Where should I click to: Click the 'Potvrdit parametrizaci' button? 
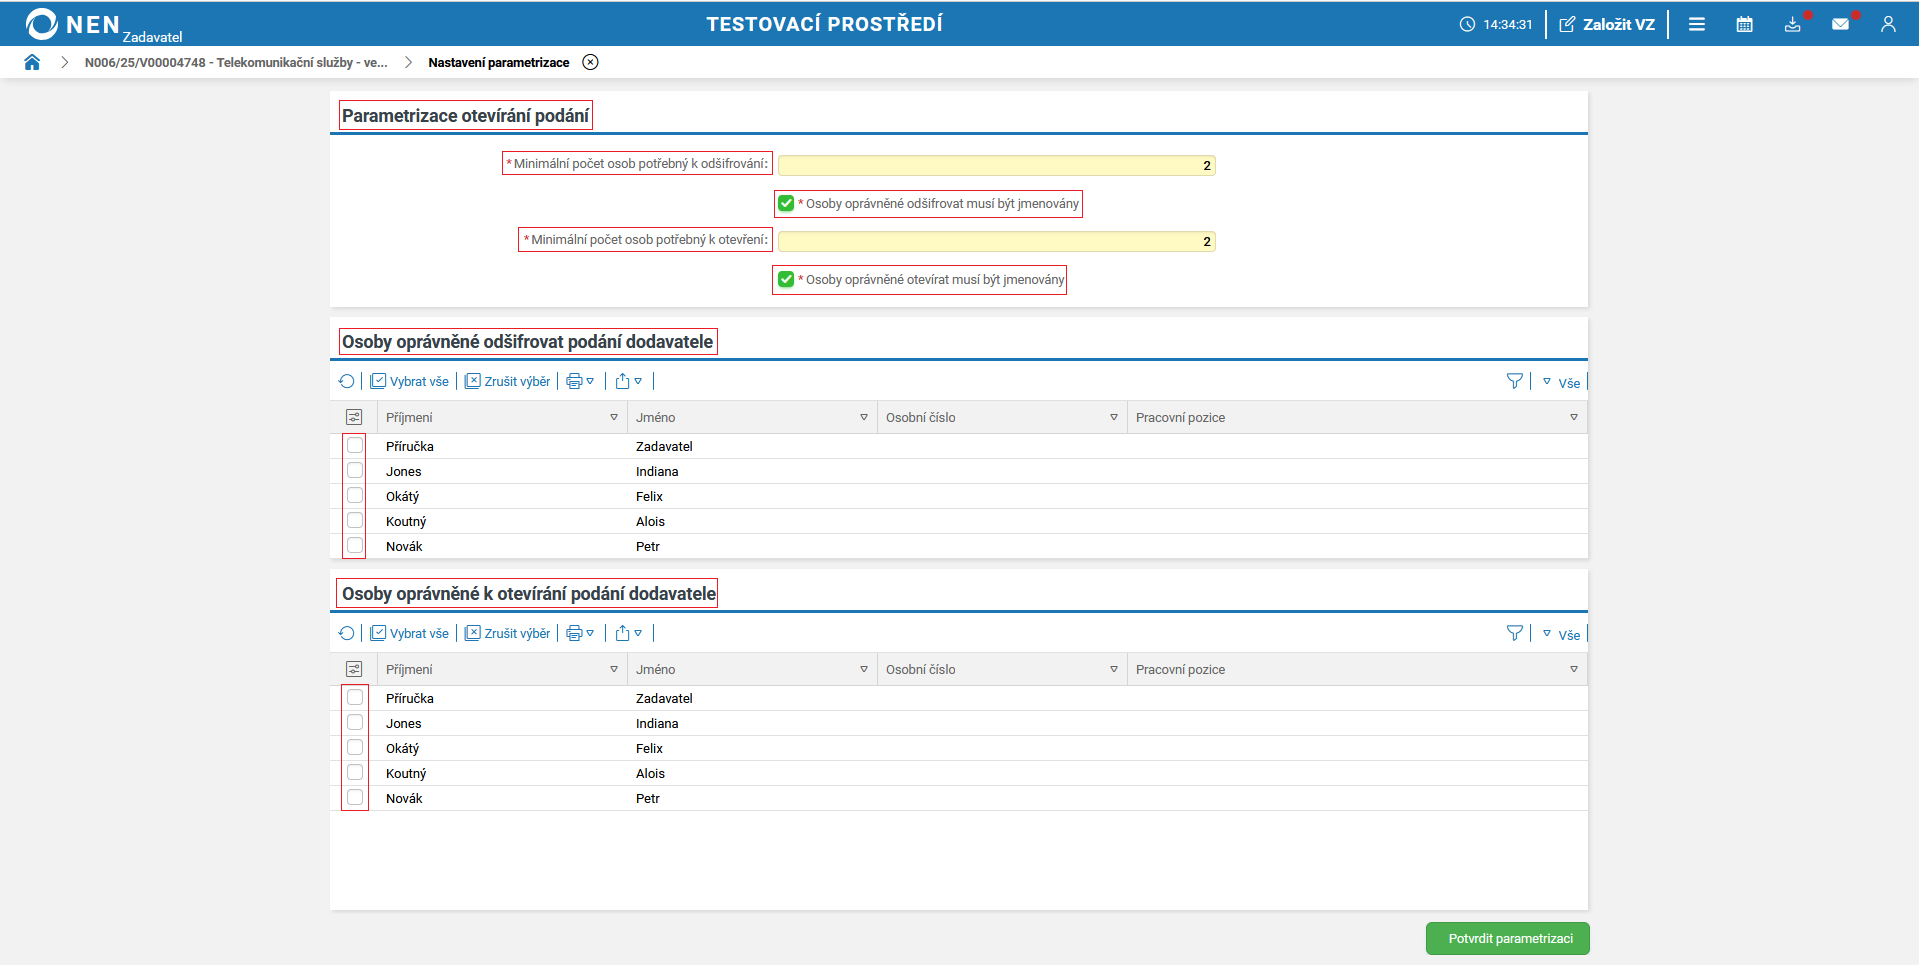pos(1507,938)
